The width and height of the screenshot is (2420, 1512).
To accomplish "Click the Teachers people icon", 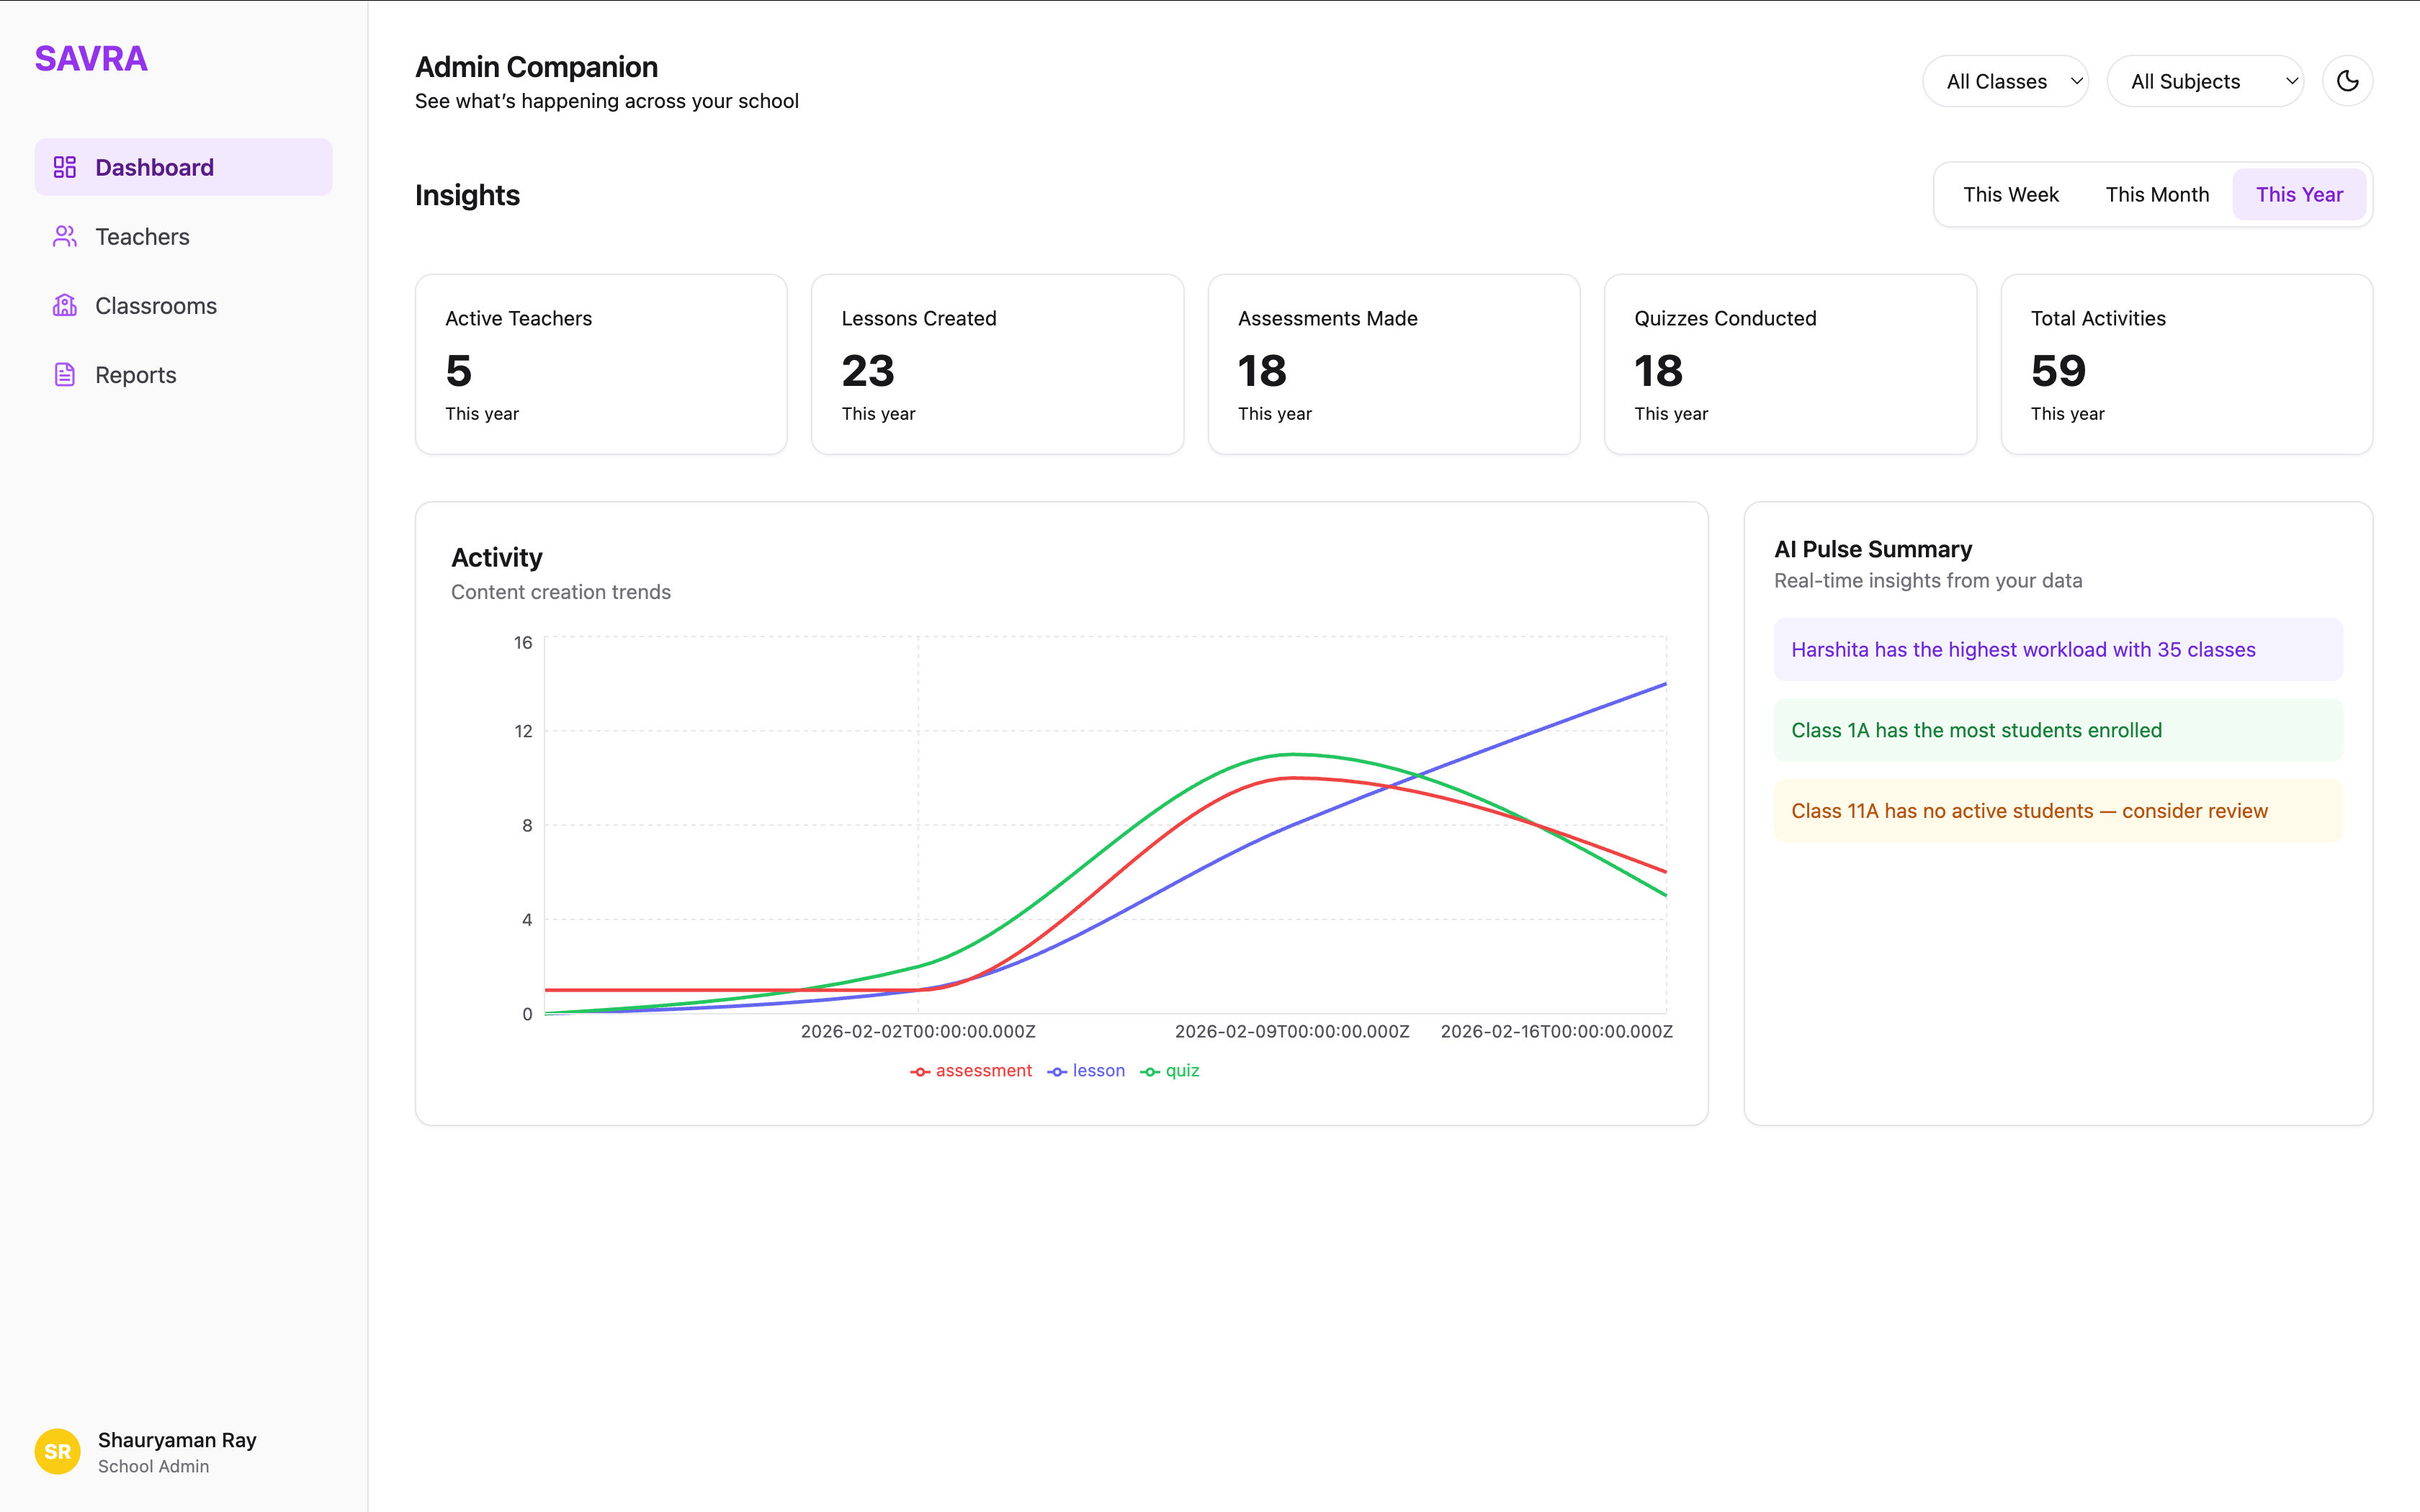I will [x=65, y=236].
